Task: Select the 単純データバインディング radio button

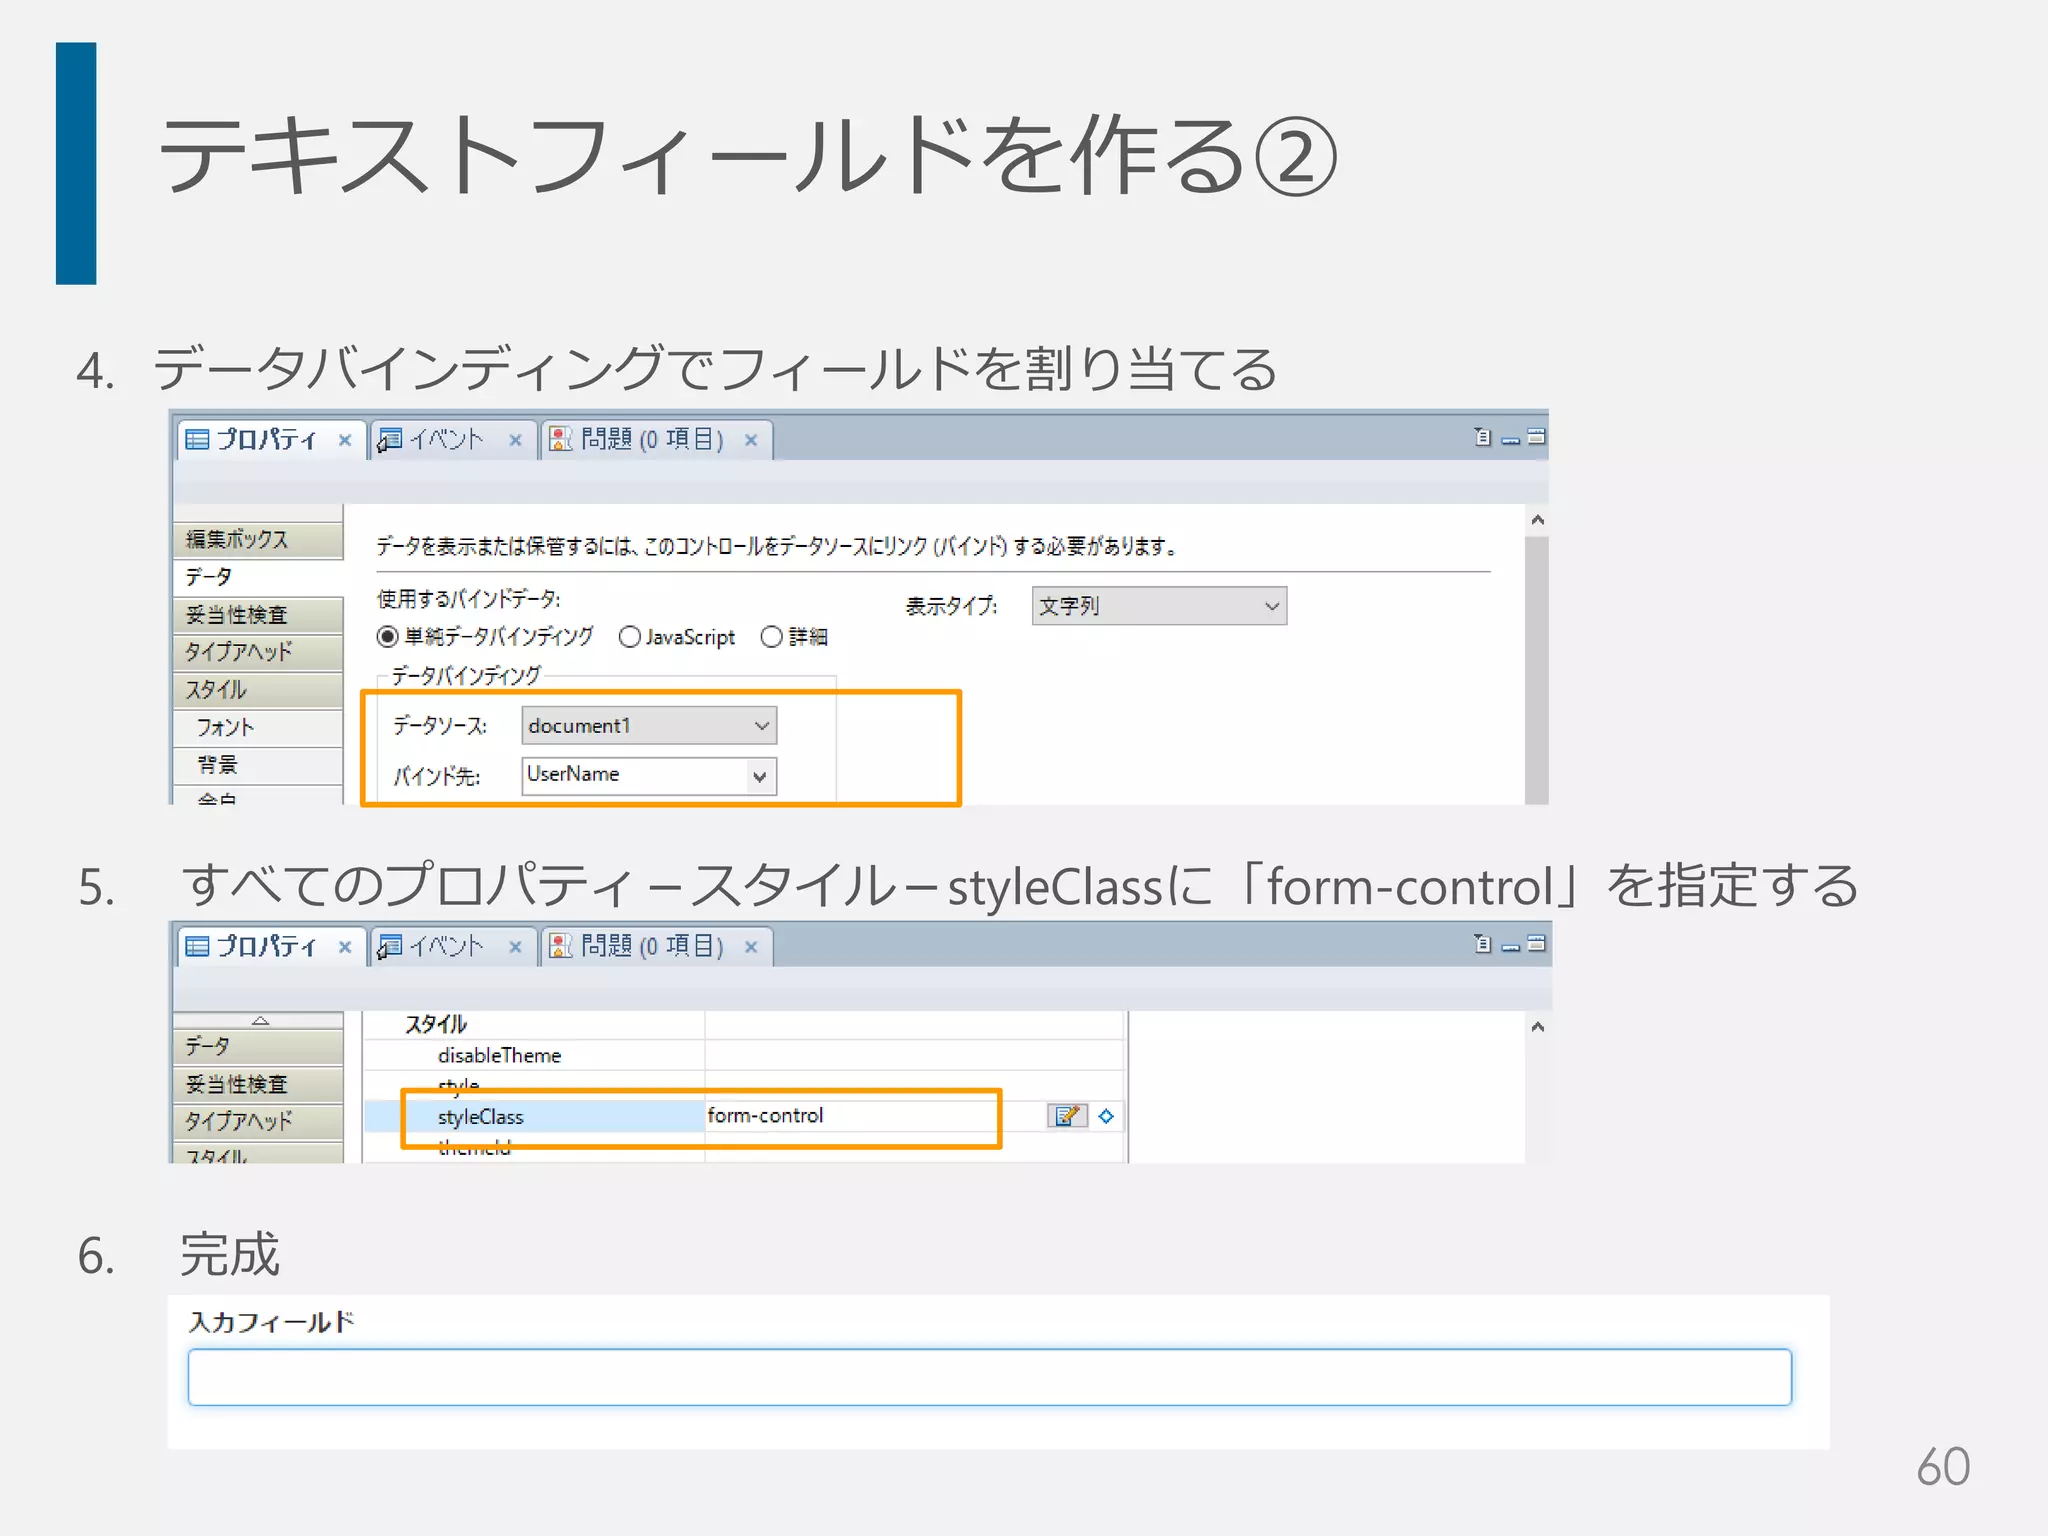Action: coord(388,637)
